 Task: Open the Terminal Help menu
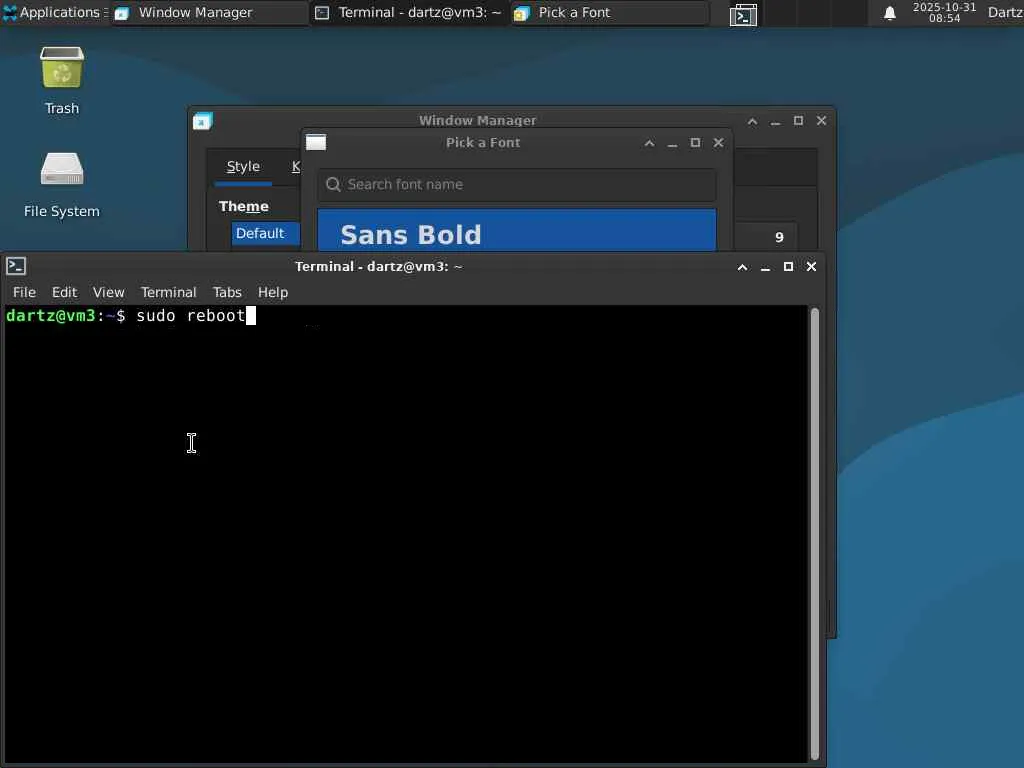point(273,292)
